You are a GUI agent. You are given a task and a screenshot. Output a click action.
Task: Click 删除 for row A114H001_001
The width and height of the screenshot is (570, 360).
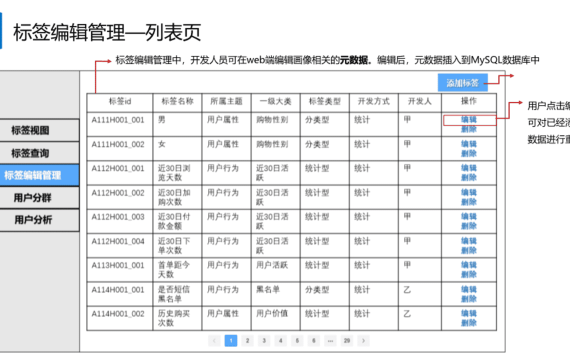click(x=469, y=299)
